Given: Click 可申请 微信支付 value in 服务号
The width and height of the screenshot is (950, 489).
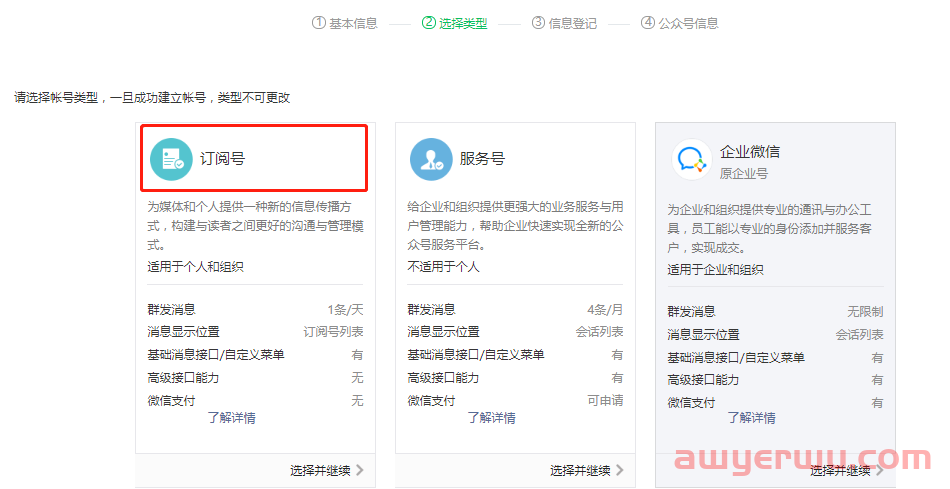Looking at the screenshot, I should coord(605,401).
